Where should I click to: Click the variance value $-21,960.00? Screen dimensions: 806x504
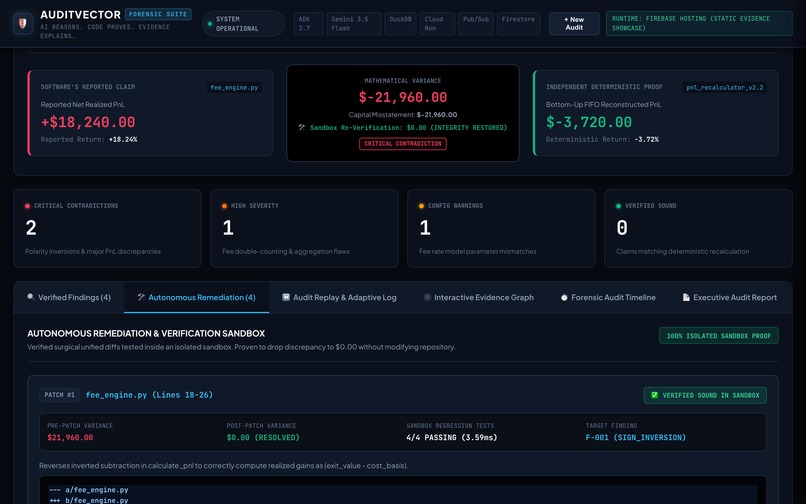pos(403,97)
